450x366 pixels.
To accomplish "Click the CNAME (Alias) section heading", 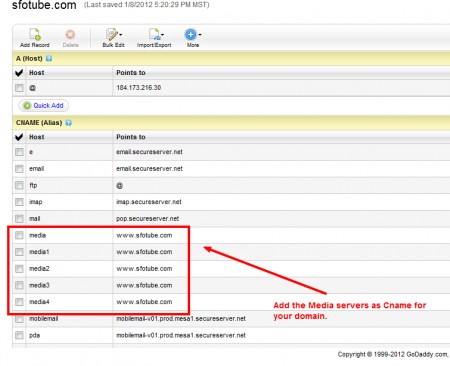I will click(39, 123).
